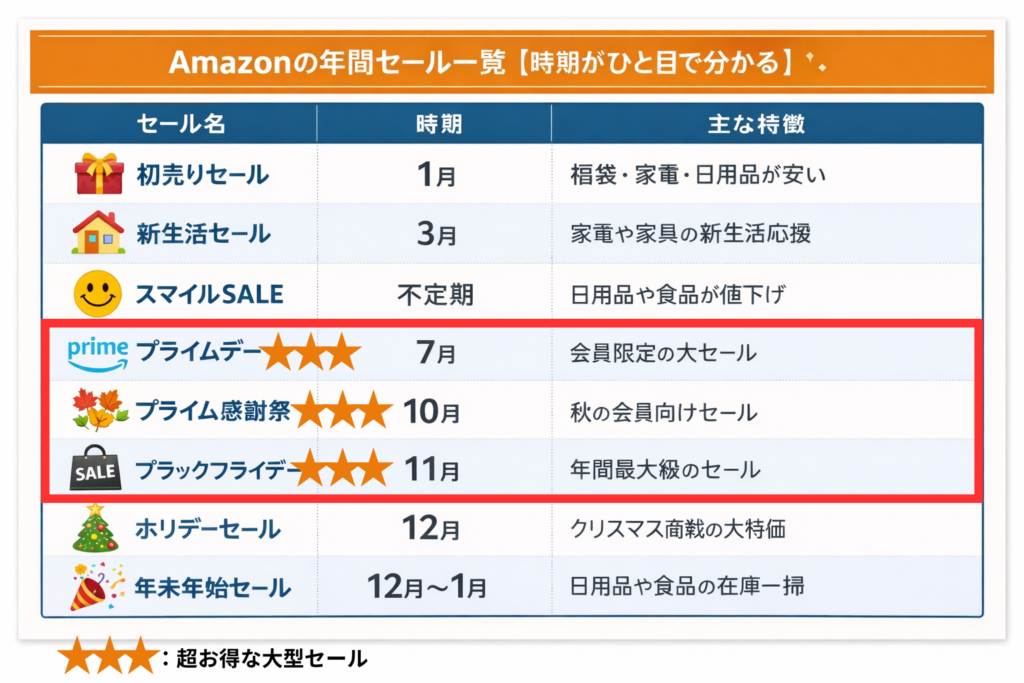Click the gift box icon beside 初売りセール

(x=98, y=174)
